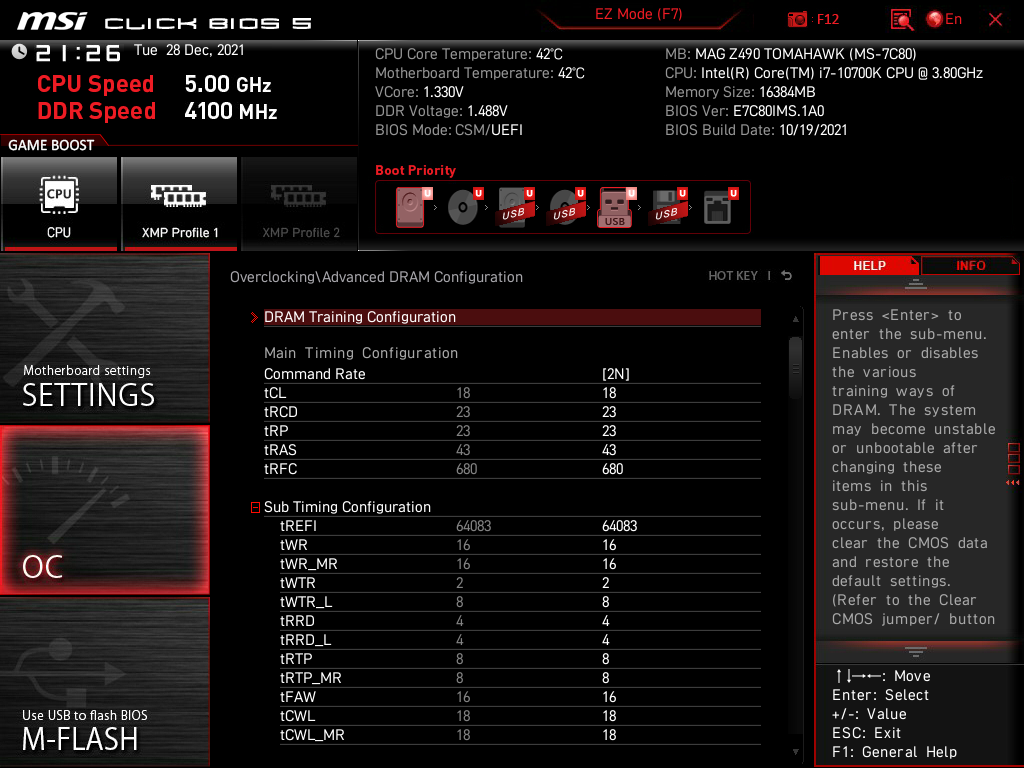Select the tRRD timing row
Screen dimensions: 1024x768
(520, 620)
